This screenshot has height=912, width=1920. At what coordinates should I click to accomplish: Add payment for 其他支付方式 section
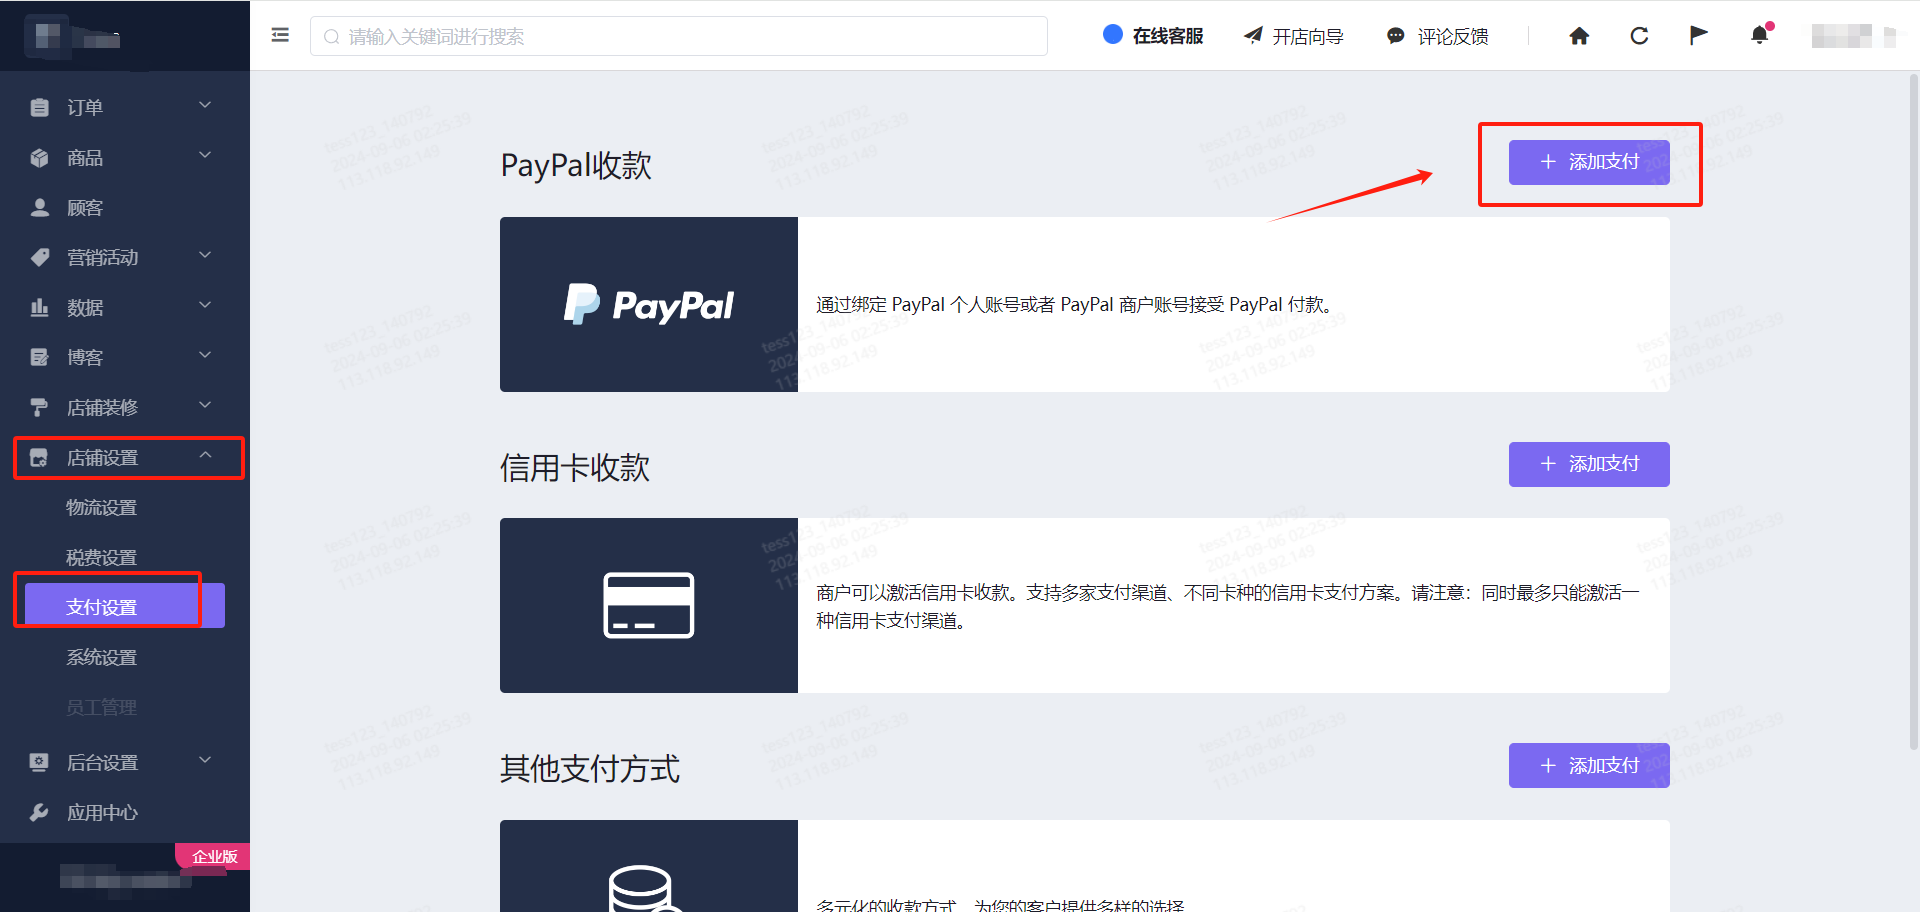1589,765
